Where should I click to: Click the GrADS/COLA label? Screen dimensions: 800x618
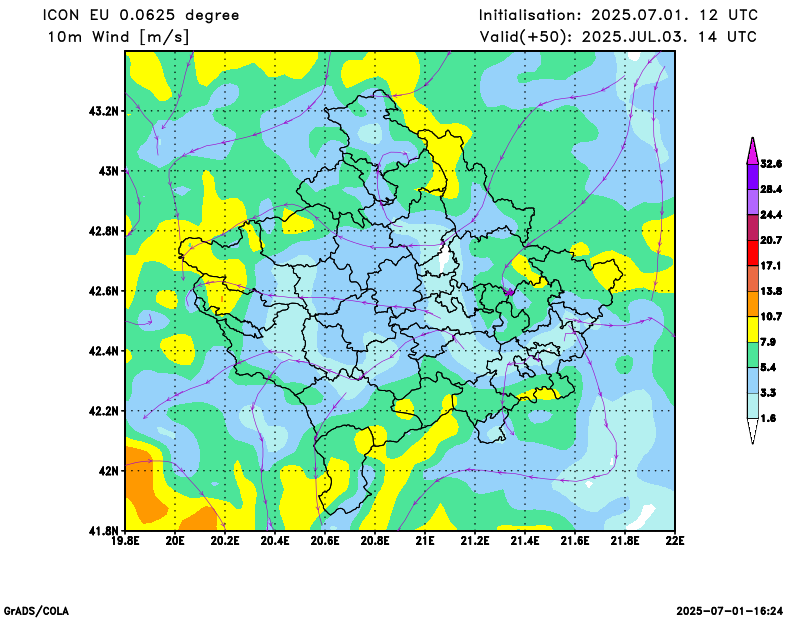(x=36, y=611)
